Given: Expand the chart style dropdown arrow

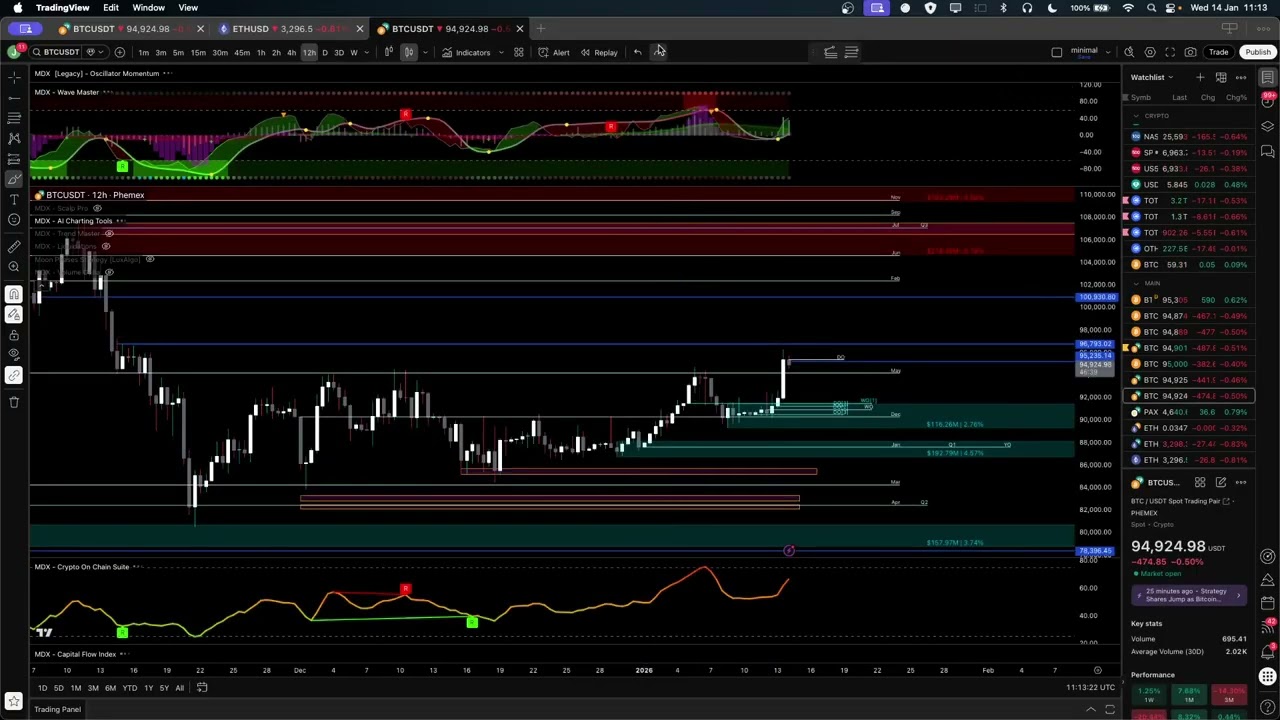Looking at the screenshot, I should point(425,52).
